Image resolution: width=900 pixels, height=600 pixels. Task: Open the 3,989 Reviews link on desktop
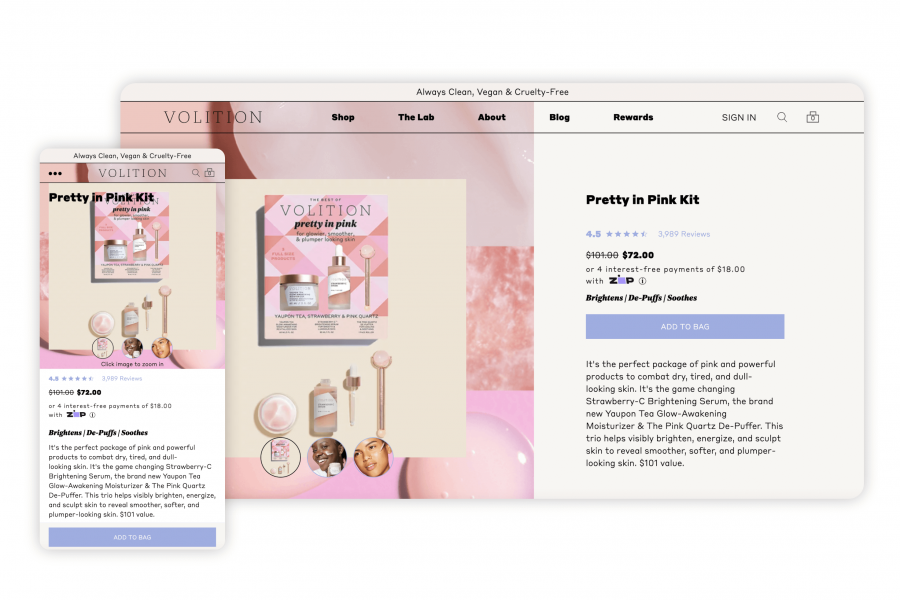(684, 234)
